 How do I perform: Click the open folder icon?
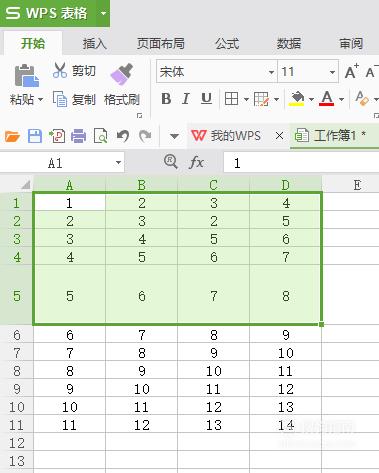13,136
